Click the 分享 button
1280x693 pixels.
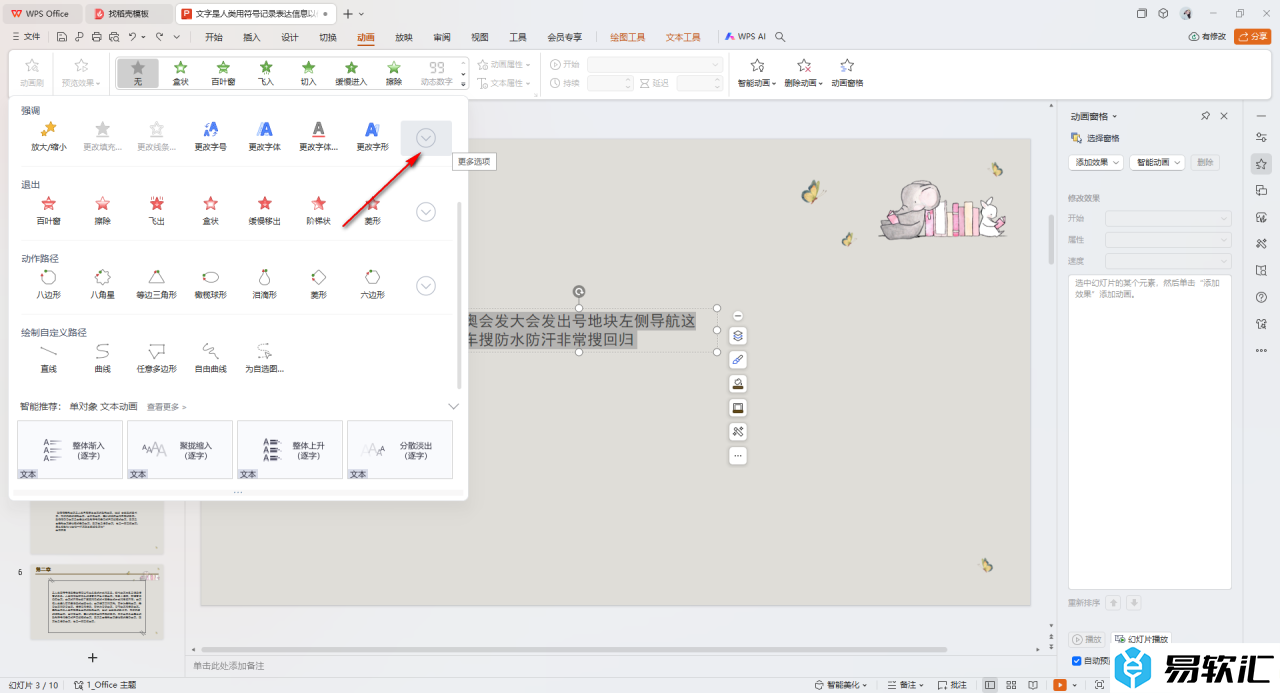1253,37
